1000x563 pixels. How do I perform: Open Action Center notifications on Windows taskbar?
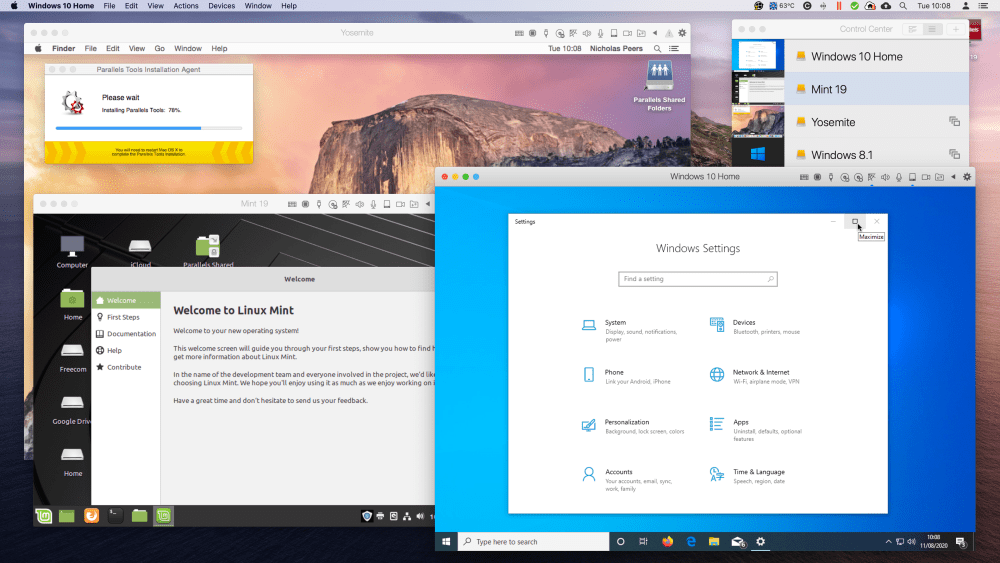pos(961,542)
